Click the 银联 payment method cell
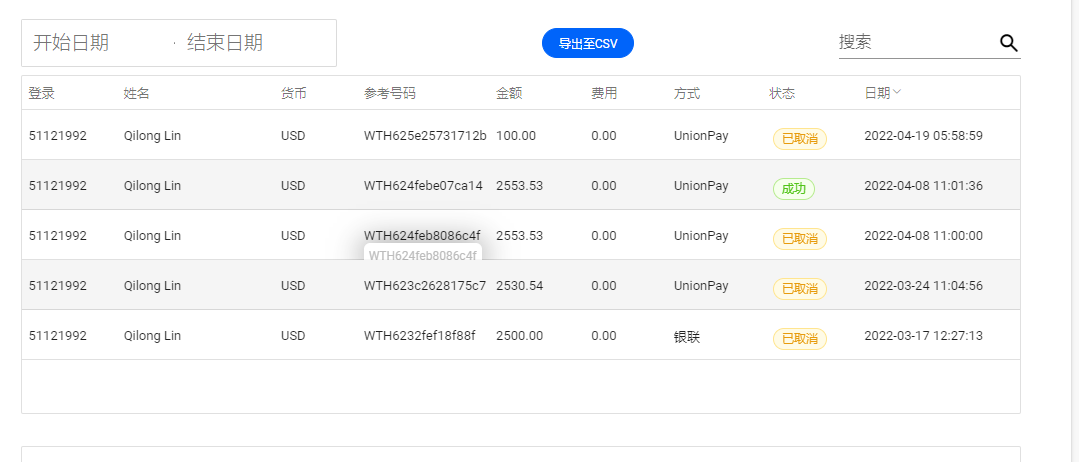 [x=687, y=337]
